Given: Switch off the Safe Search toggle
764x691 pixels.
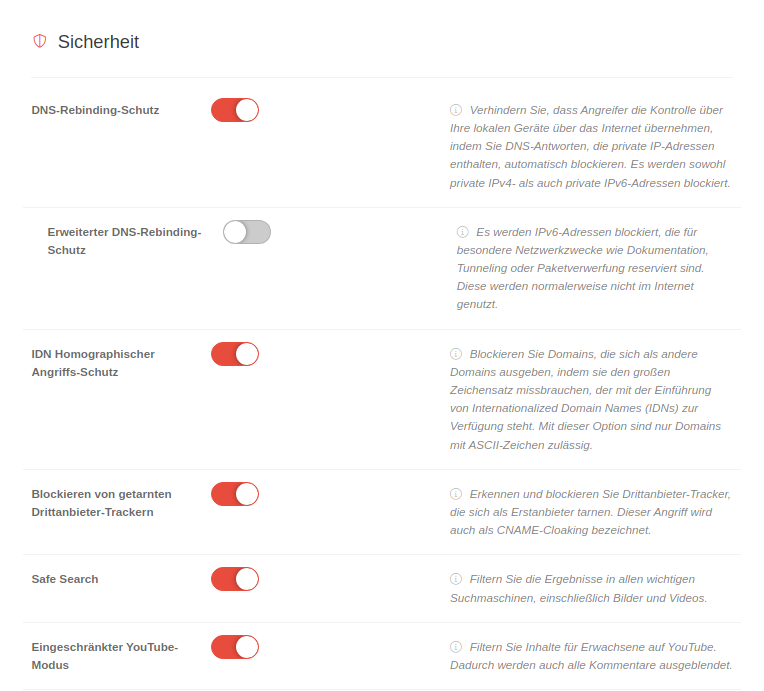Looking at the screenshot, I should (235, 579).
